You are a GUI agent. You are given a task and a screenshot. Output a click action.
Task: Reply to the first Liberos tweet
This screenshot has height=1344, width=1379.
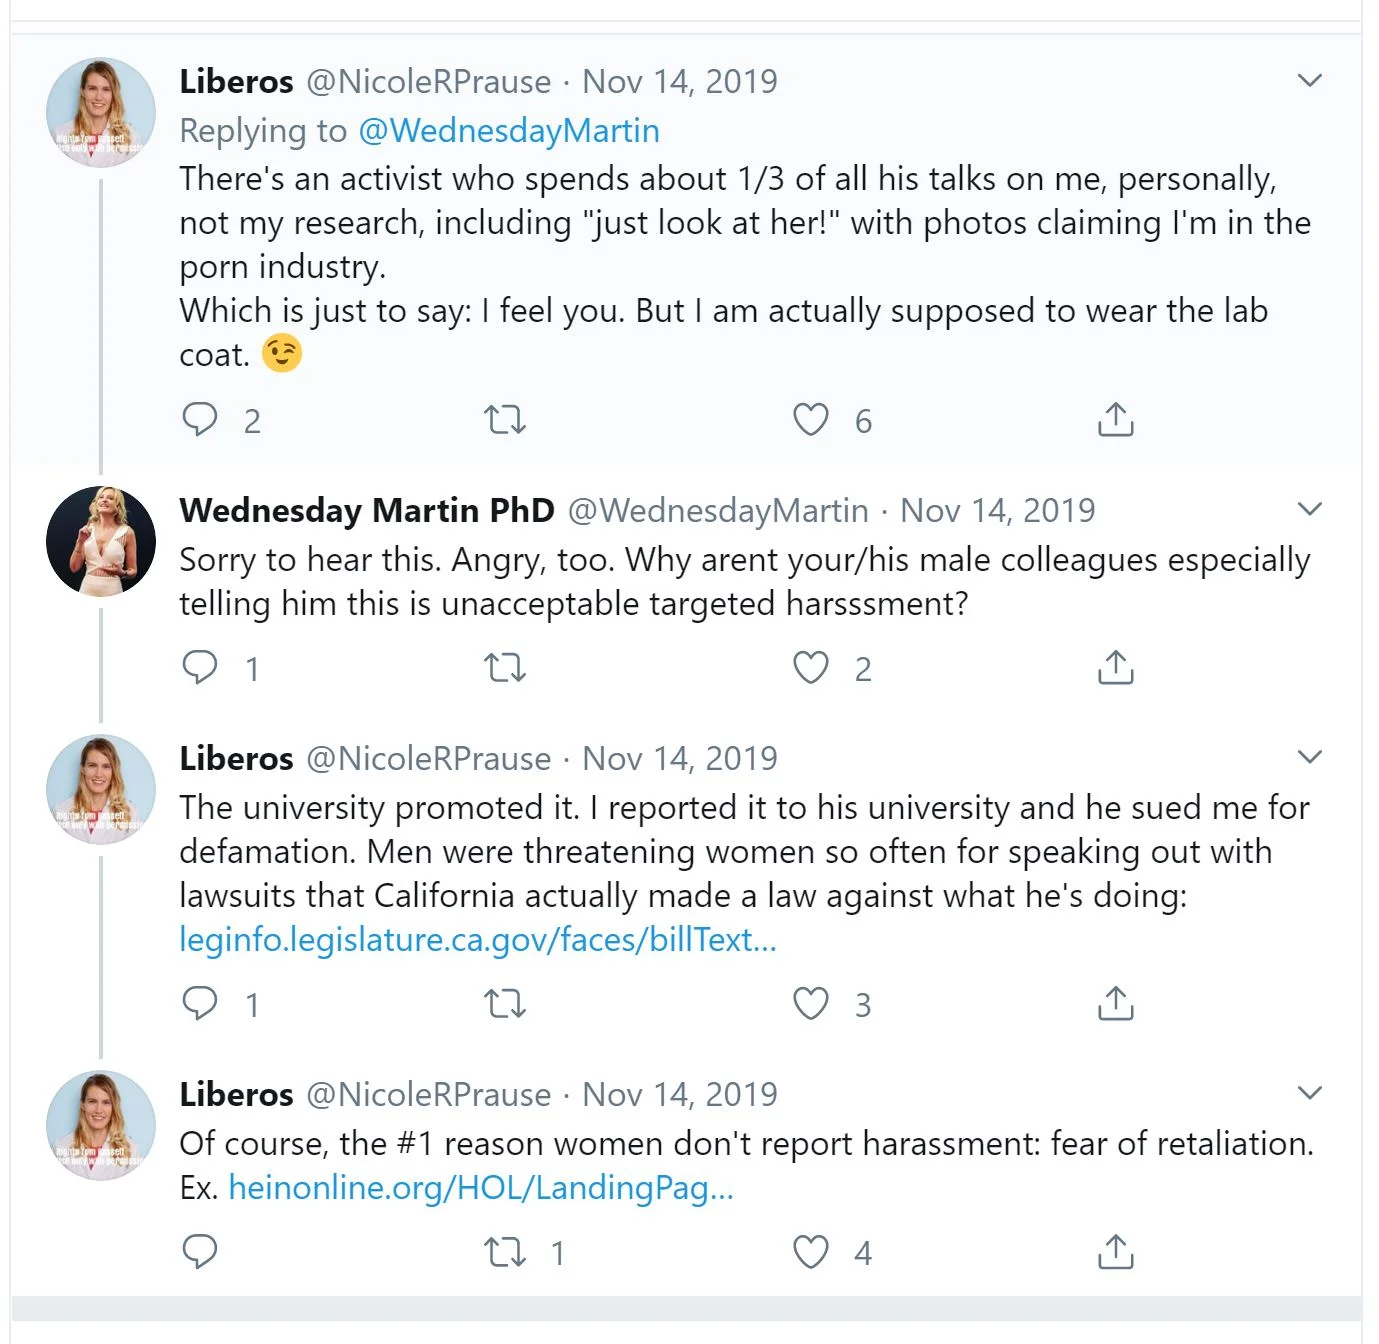click(200, 419)
